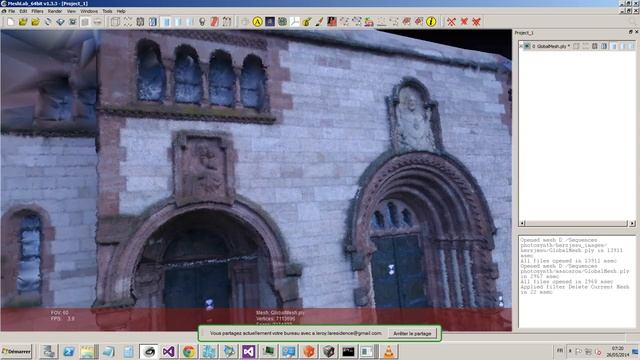Toggle Wireframe render mode icon
This screenshot has height=360, width=640.
pyautogui.click(x=140, y=22)
